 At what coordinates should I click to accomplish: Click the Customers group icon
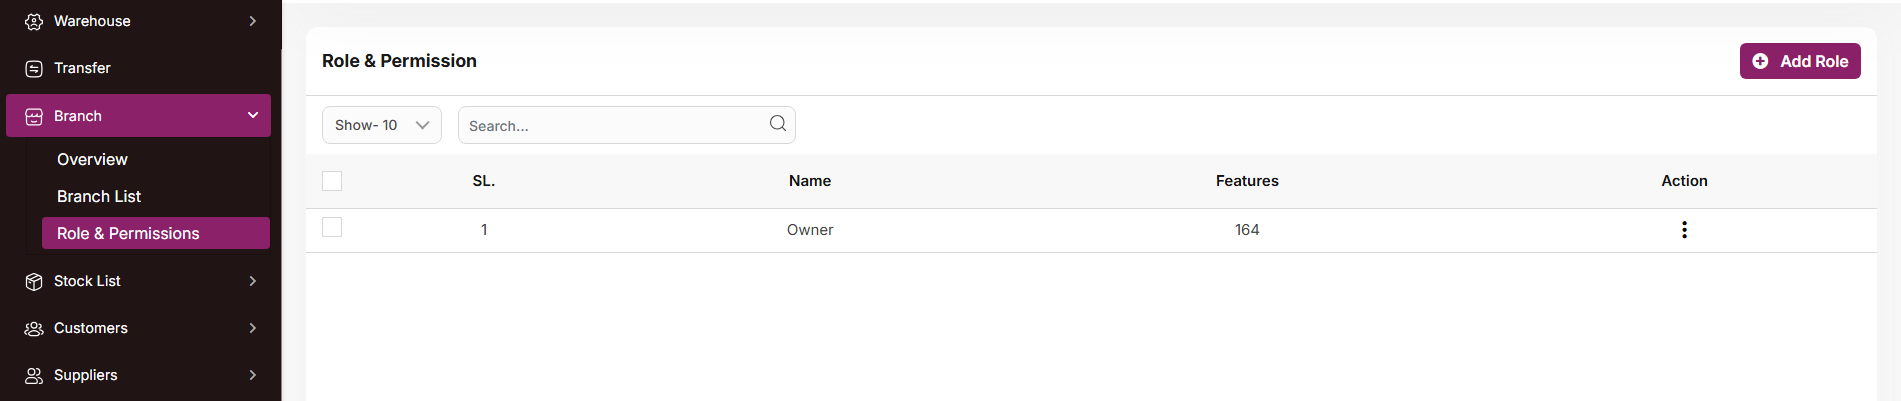pyautogui.click(x=34, y=328)
